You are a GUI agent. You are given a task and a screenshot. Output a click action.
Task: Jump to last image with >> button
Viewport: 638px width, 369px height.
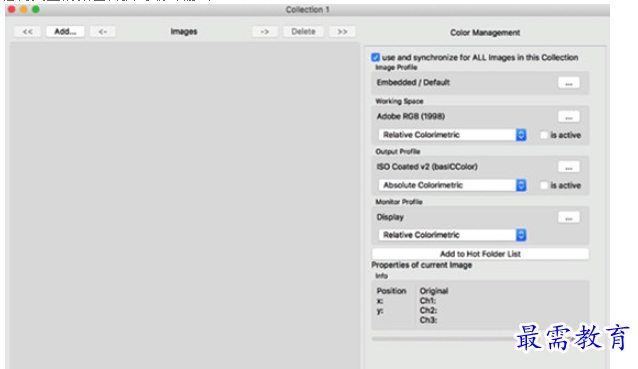[x=342, y=32]
